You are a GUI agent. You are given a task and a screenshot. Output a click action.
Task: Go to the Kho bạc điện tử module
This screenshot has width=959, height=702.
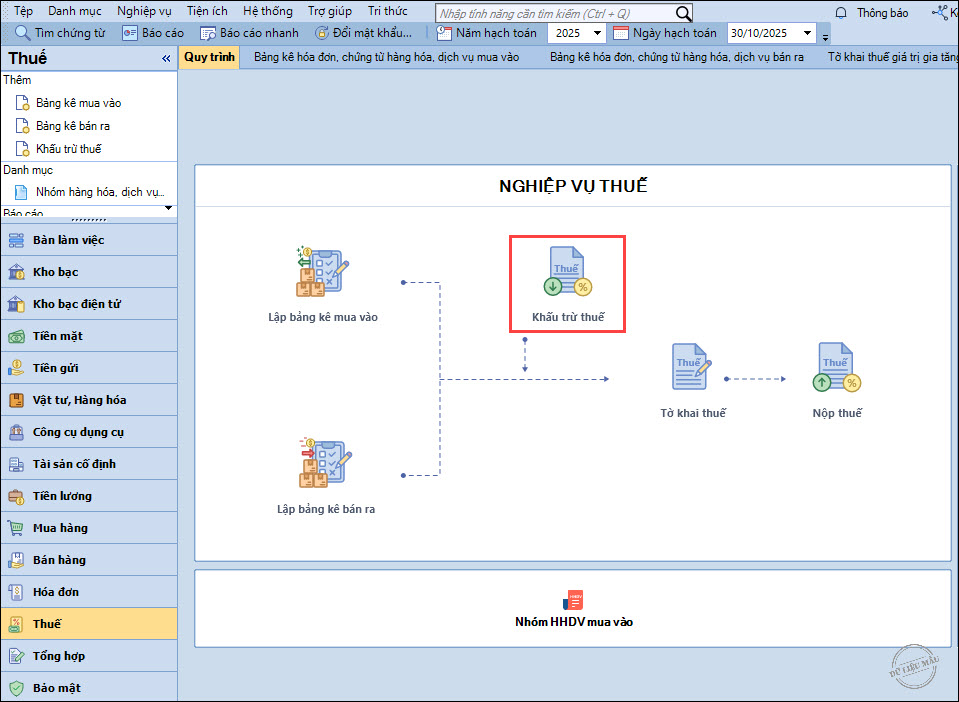(76, 304)
